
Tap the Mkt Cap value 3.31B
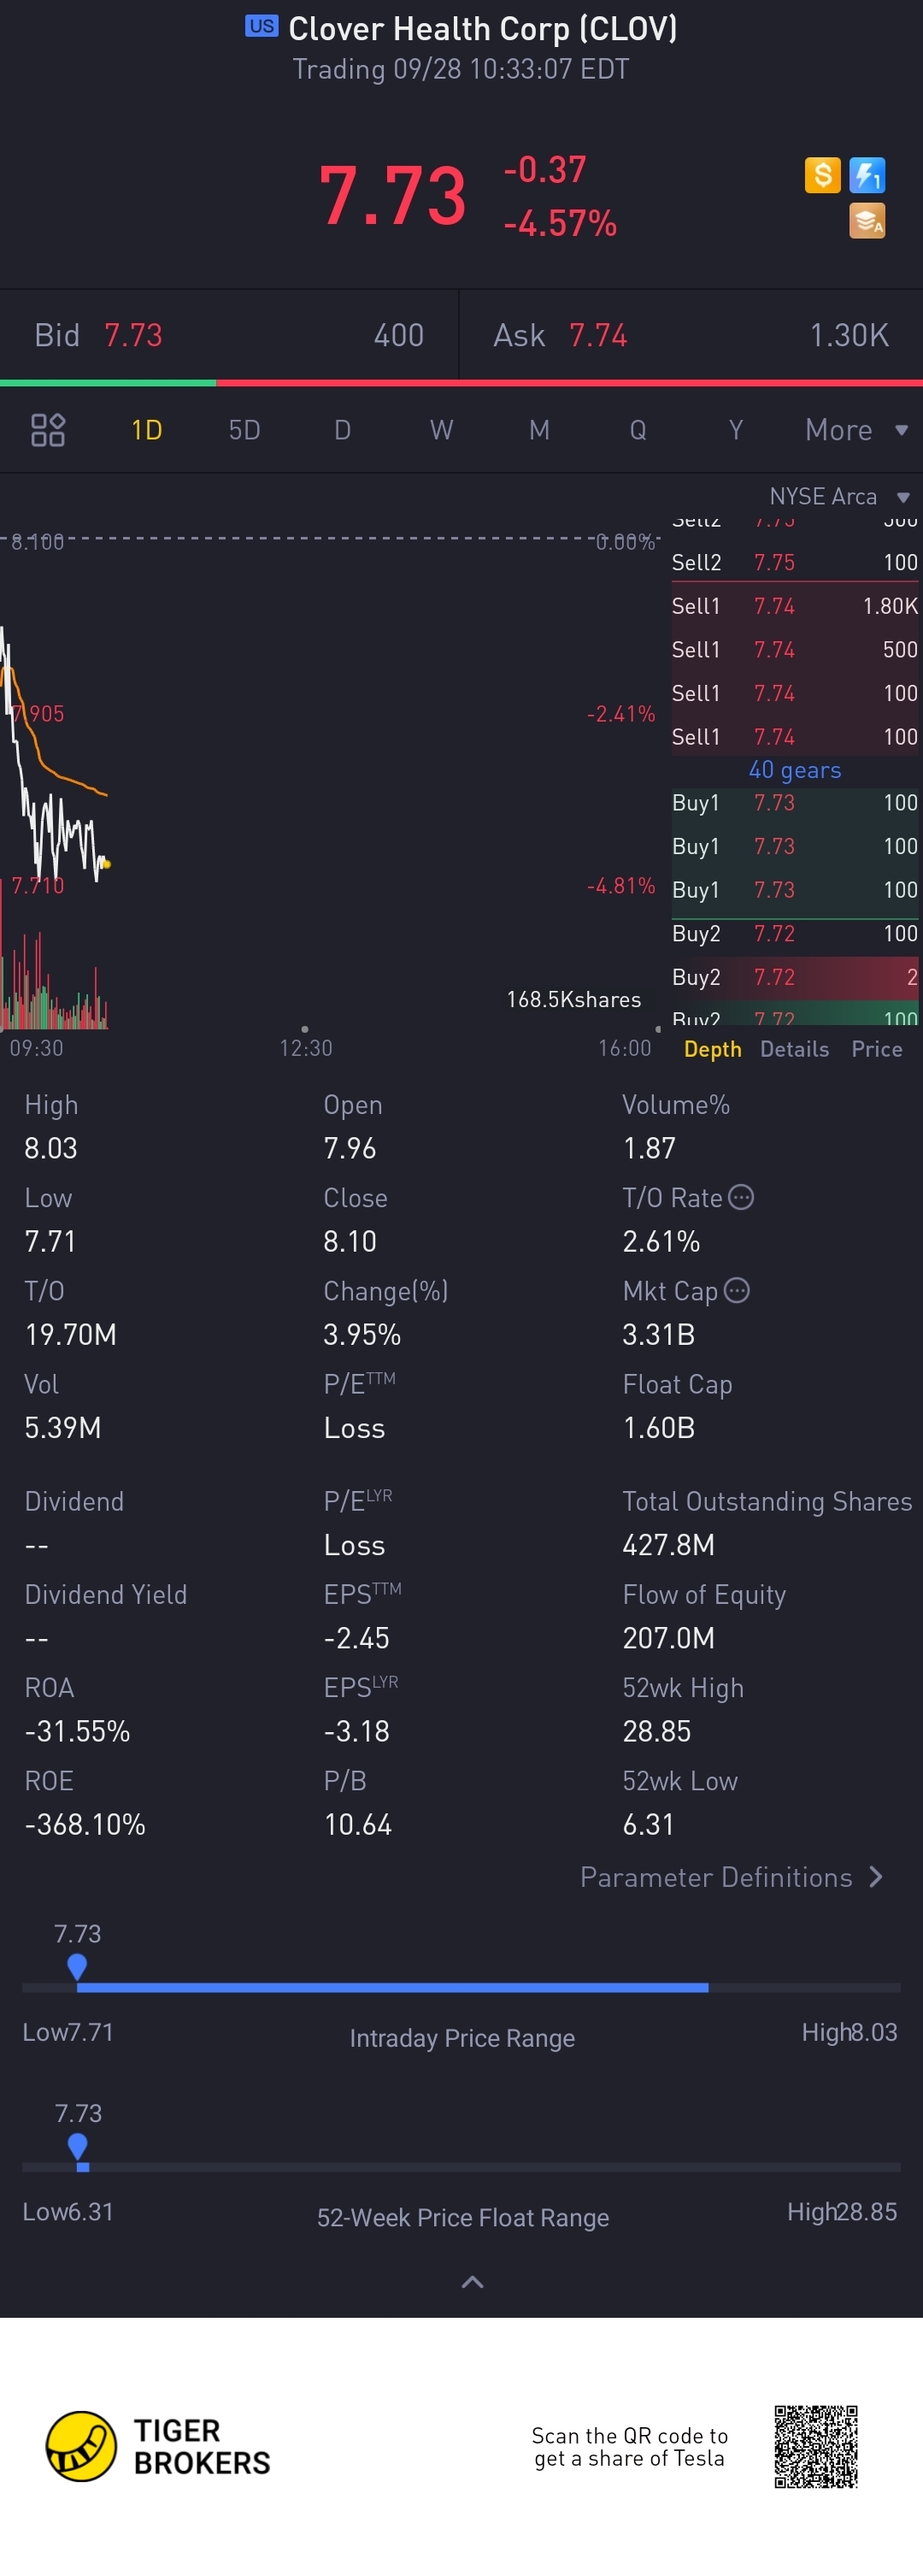(659, 1334)
